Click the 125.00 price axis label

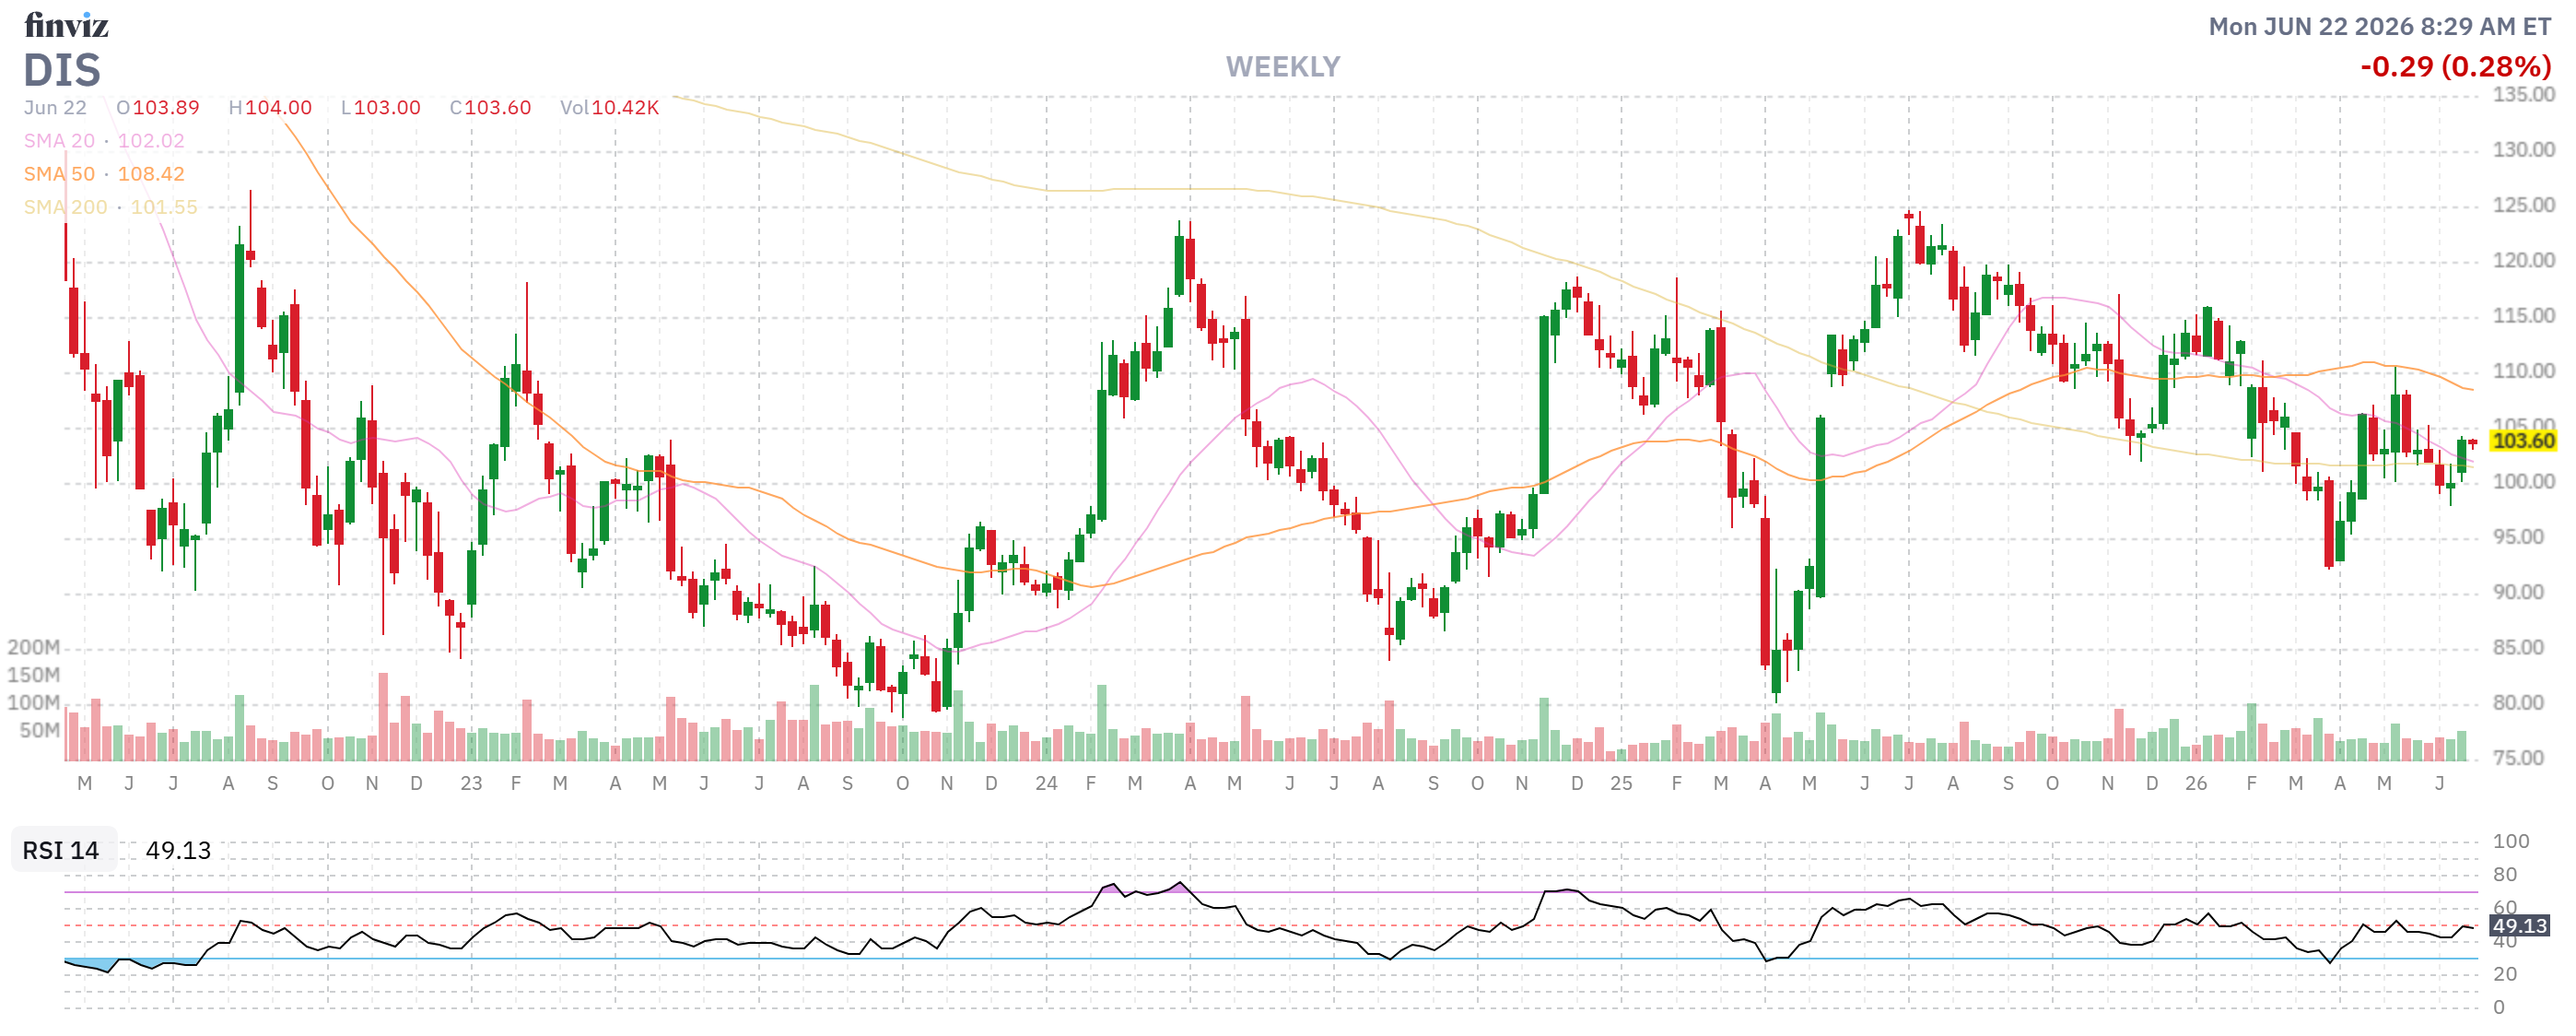click(2524, 205)
